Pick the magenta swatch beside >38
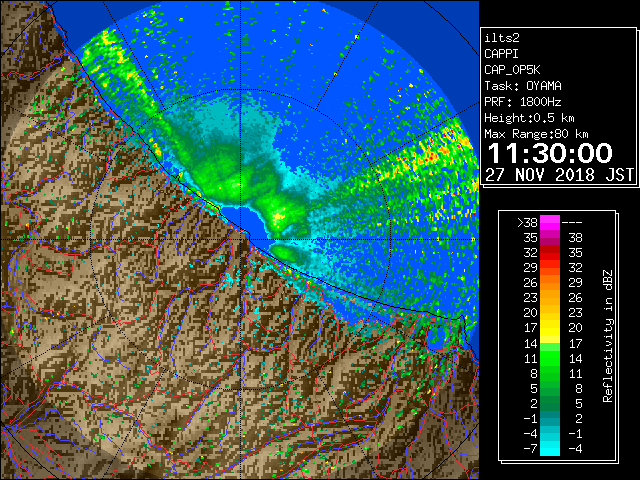Viewport: 640px width, 480px height. 550,223
